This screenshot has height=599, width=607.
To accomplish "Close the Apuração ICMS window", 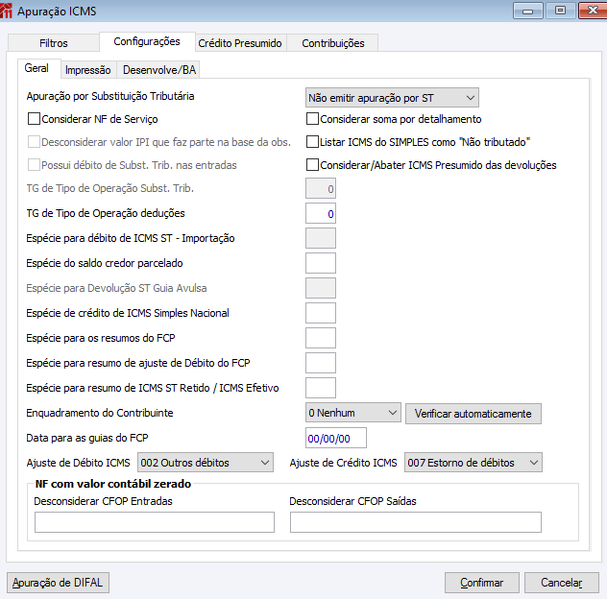I will click(593, 11).
